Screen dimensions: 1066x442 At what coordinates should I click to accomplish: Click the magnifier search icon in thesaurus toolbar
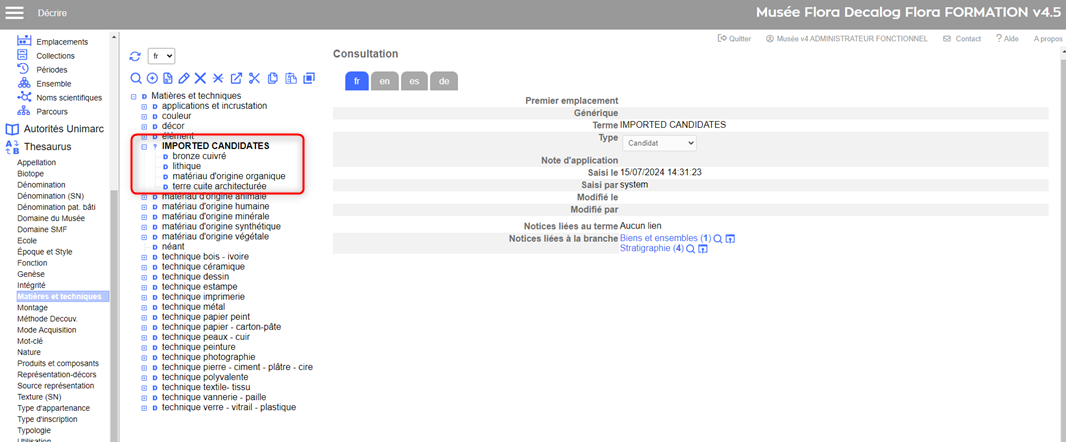point(136,78)
